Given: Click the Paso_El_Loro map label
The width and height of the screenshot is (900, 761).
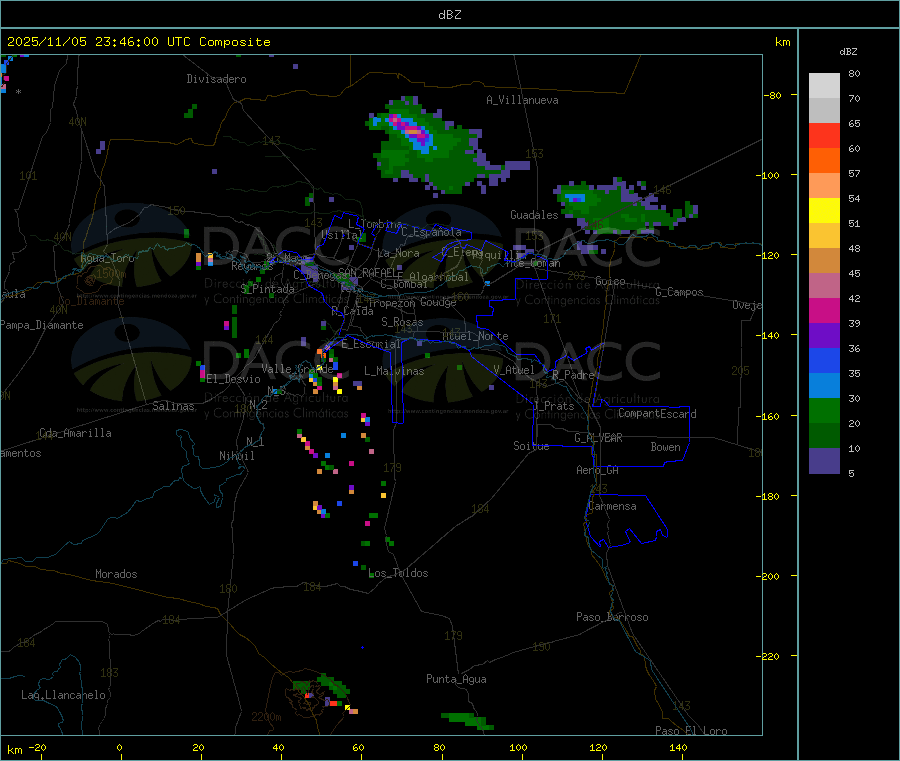Looking at the screenshot, I should pos(692,731).
